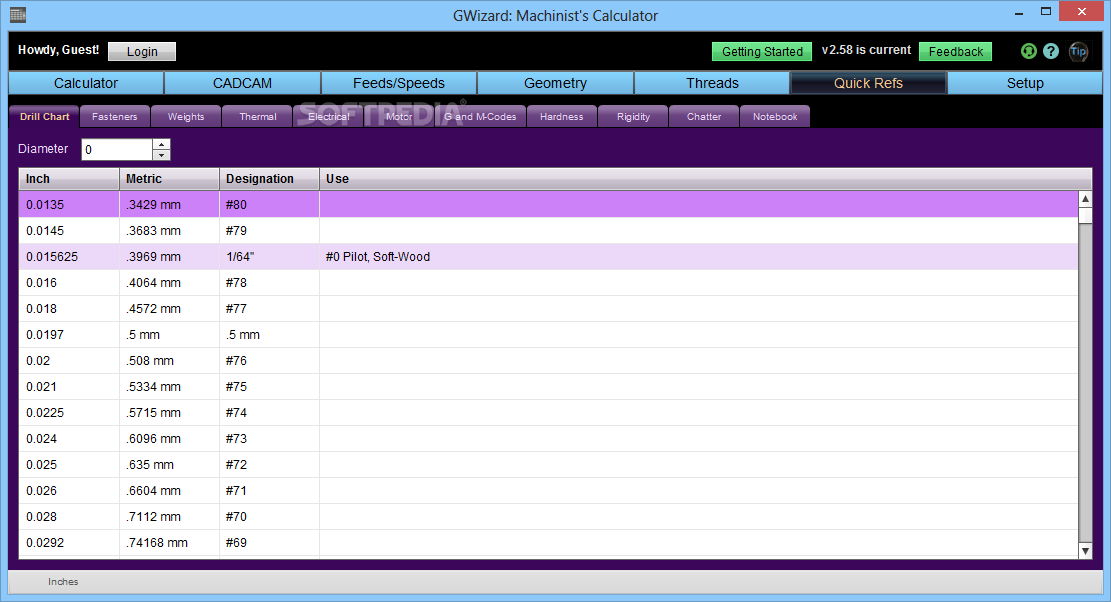Go to the Geometry tab

[556, 83]
